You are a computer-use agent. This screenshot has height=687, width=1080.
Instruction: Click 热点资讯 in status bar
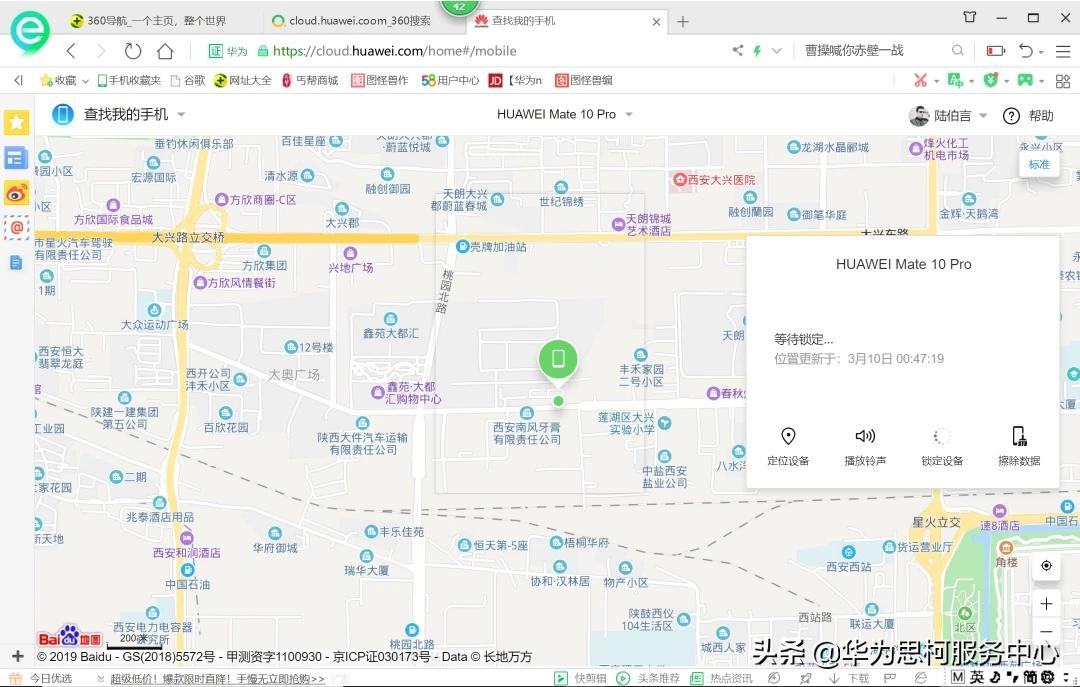[720, 678]
